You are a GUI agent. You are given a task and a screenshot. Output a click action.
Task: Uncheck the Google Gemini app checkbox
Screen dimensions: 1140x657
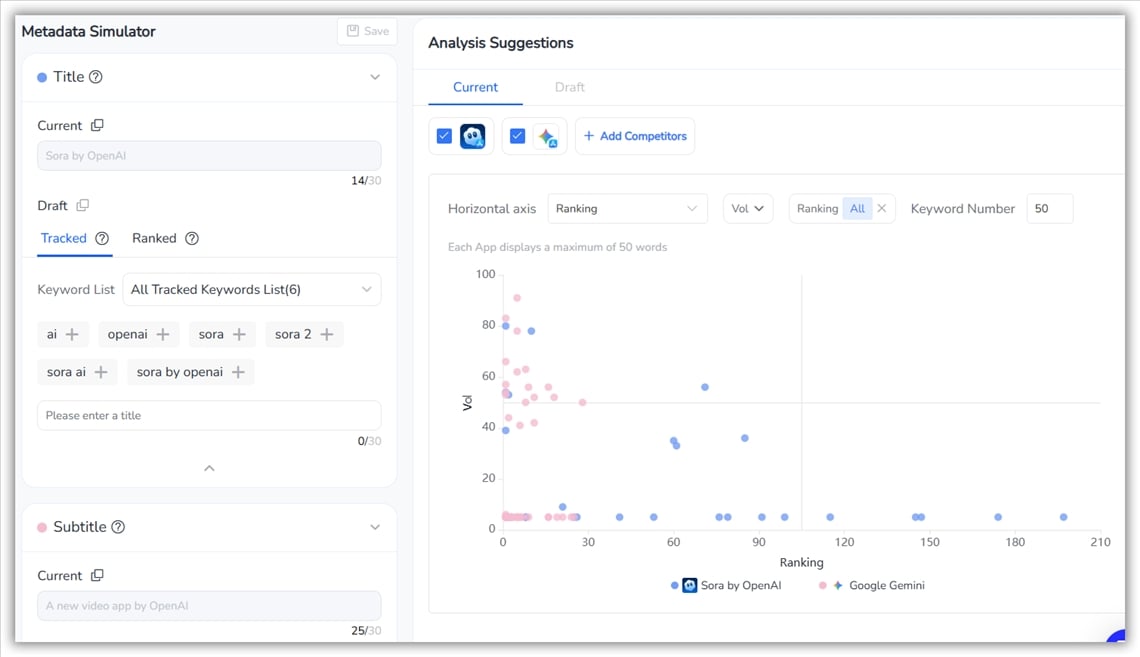point(517,136)
